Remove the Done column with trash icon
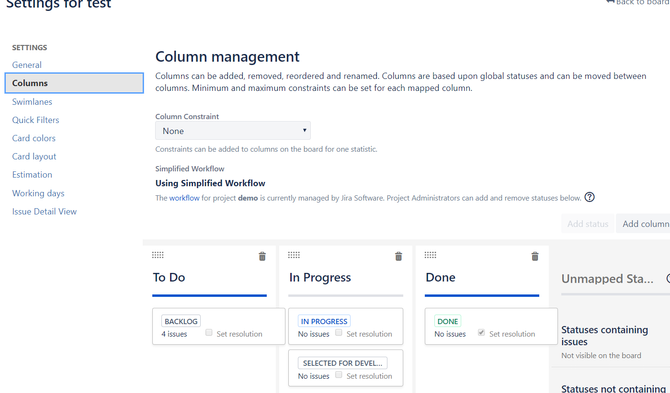The height and width of the screenshot is (393, 670). click(535, 256)
